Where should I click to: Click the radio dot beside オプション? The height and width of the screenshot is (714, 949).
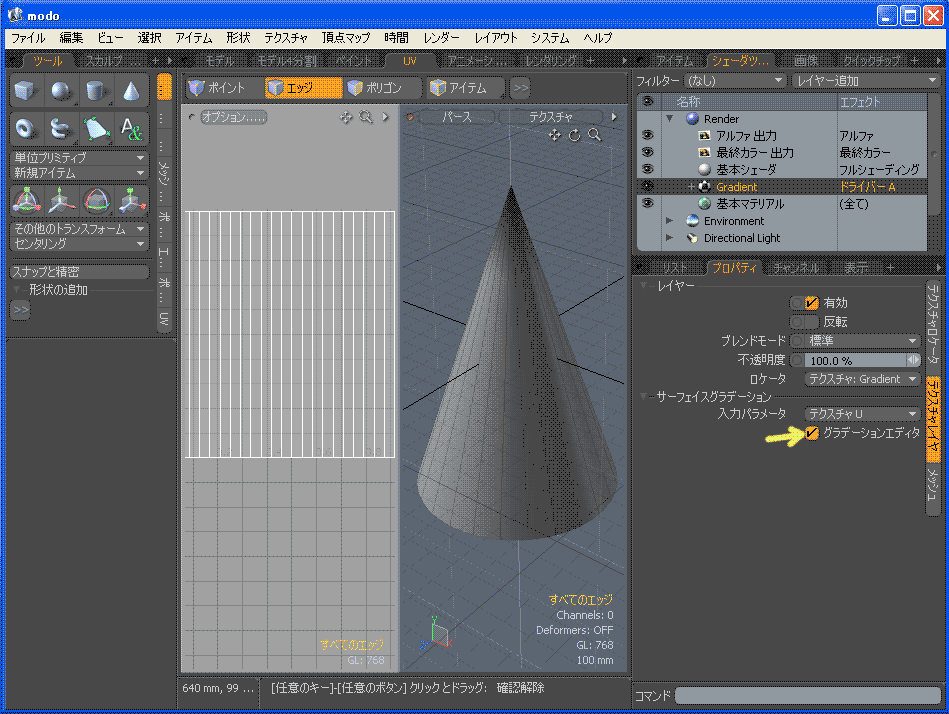click(192, 117)
